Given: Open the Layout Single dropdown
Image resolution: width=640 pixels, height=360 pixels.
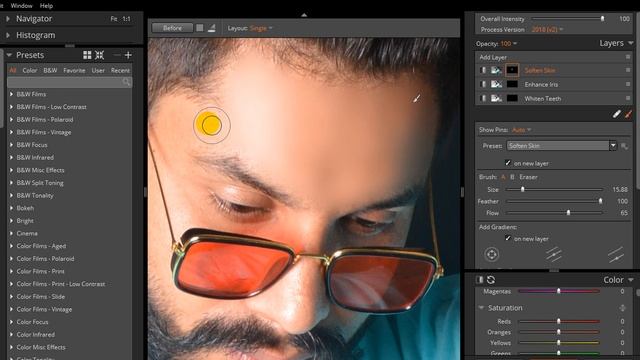Looking at the screenshot, I should point(261,28).
